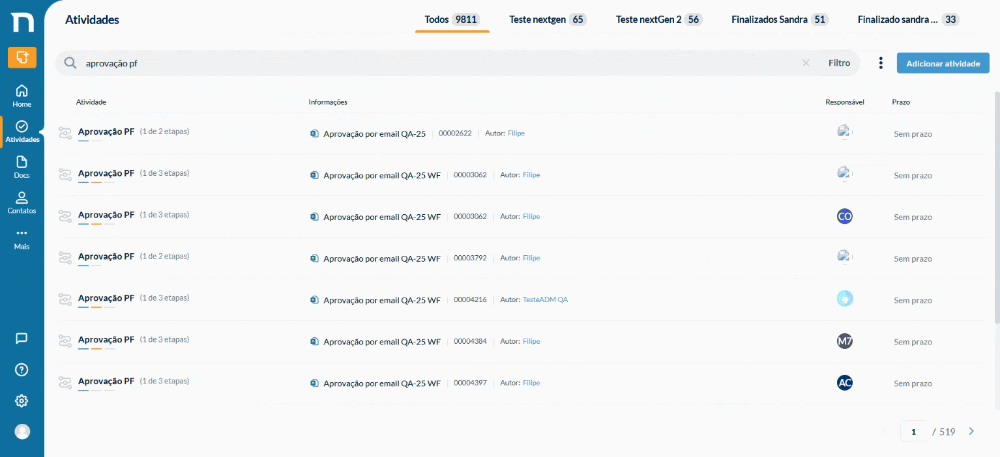This screenshot has height=457, width=1000.
Task: Click document icon beside Aprovação por email QA-25 00002622
Action: click(314, 133)
